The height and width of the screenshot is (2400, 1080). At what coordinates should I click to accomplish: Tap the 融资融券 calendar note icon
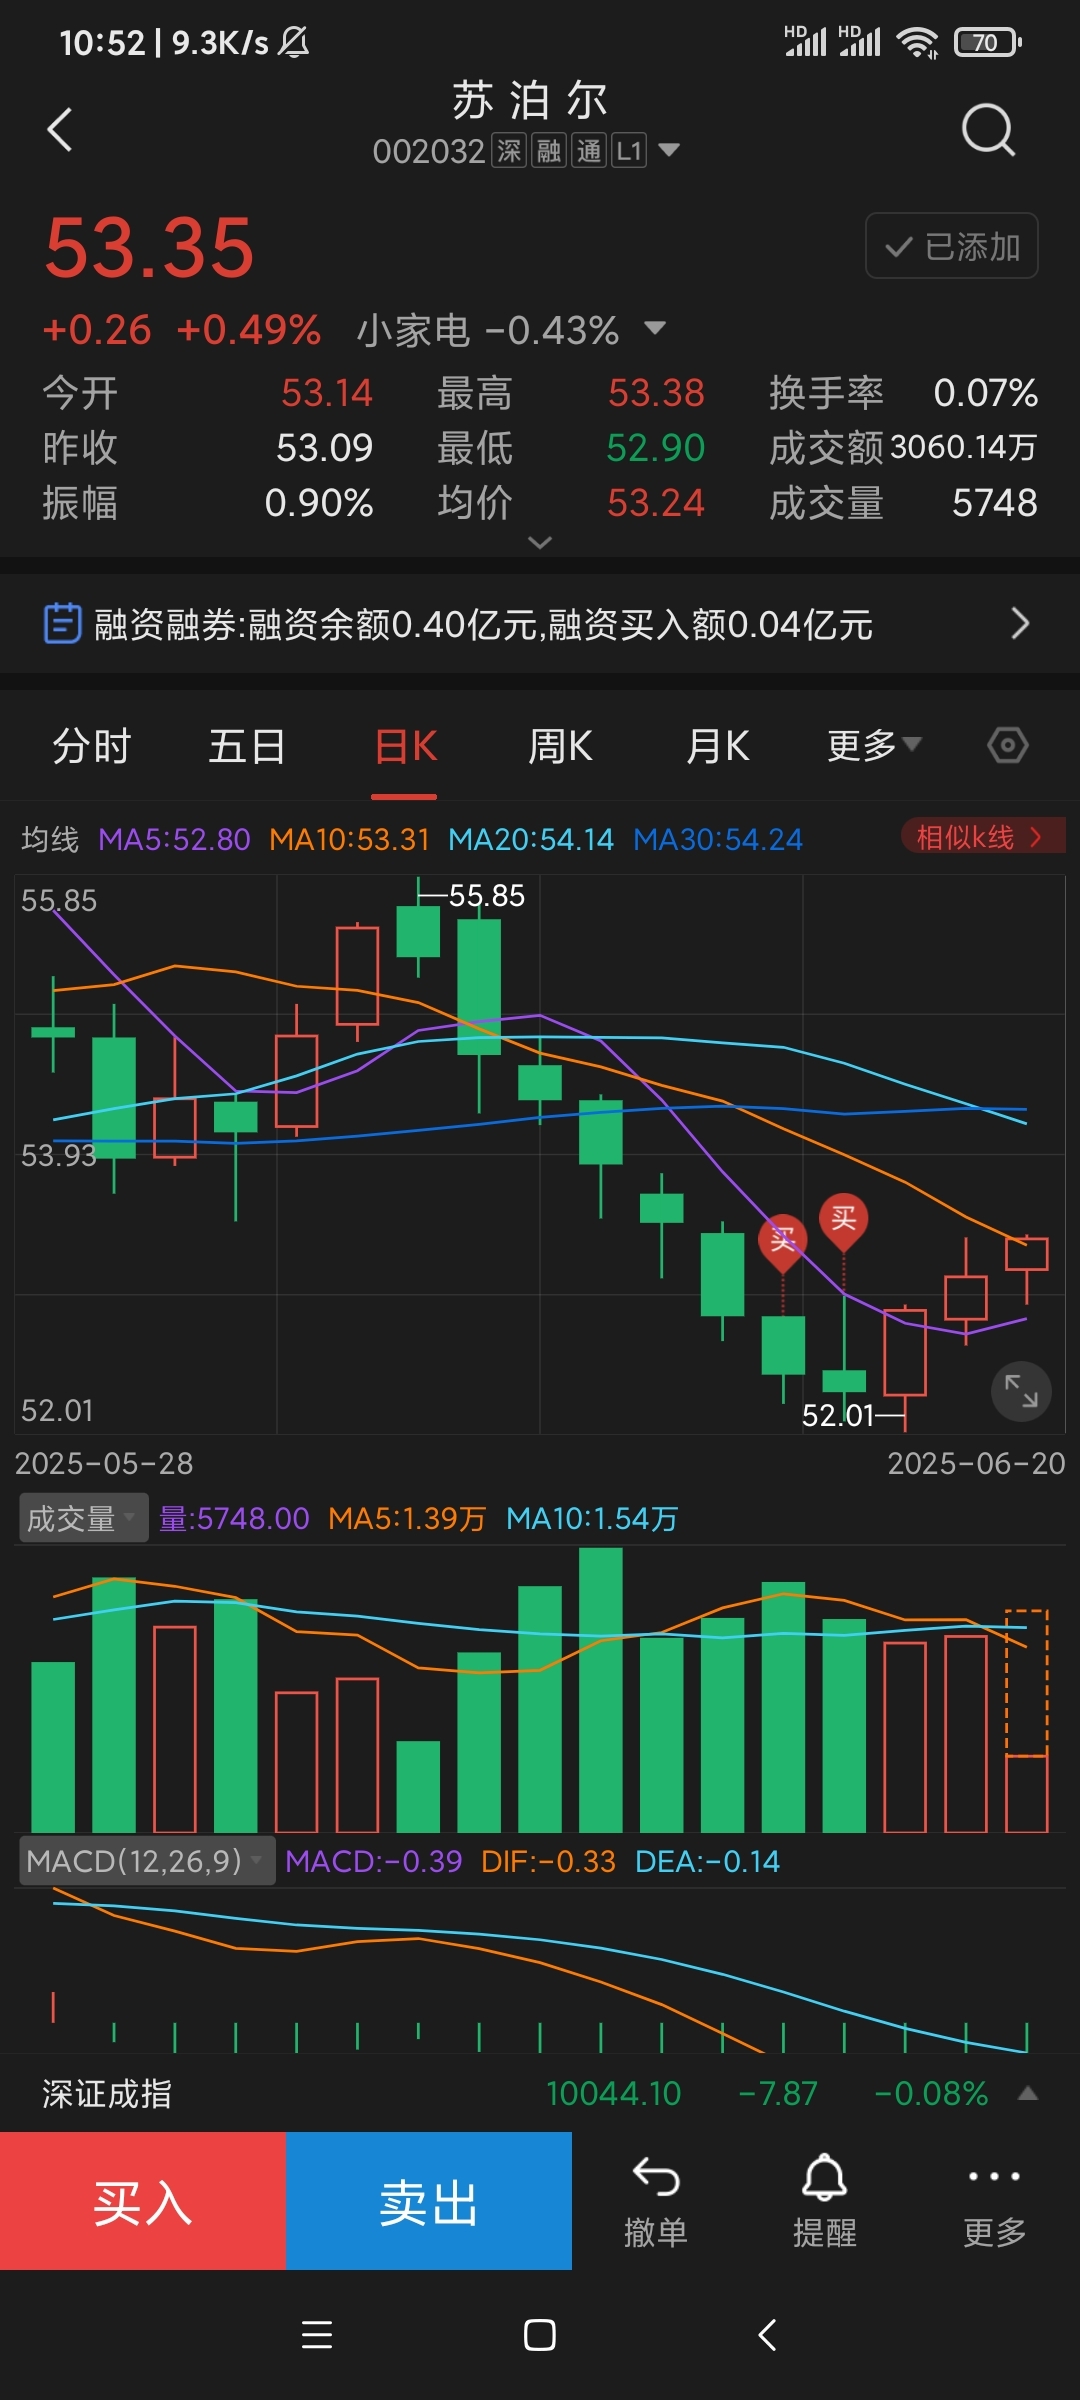pos(62,623)
